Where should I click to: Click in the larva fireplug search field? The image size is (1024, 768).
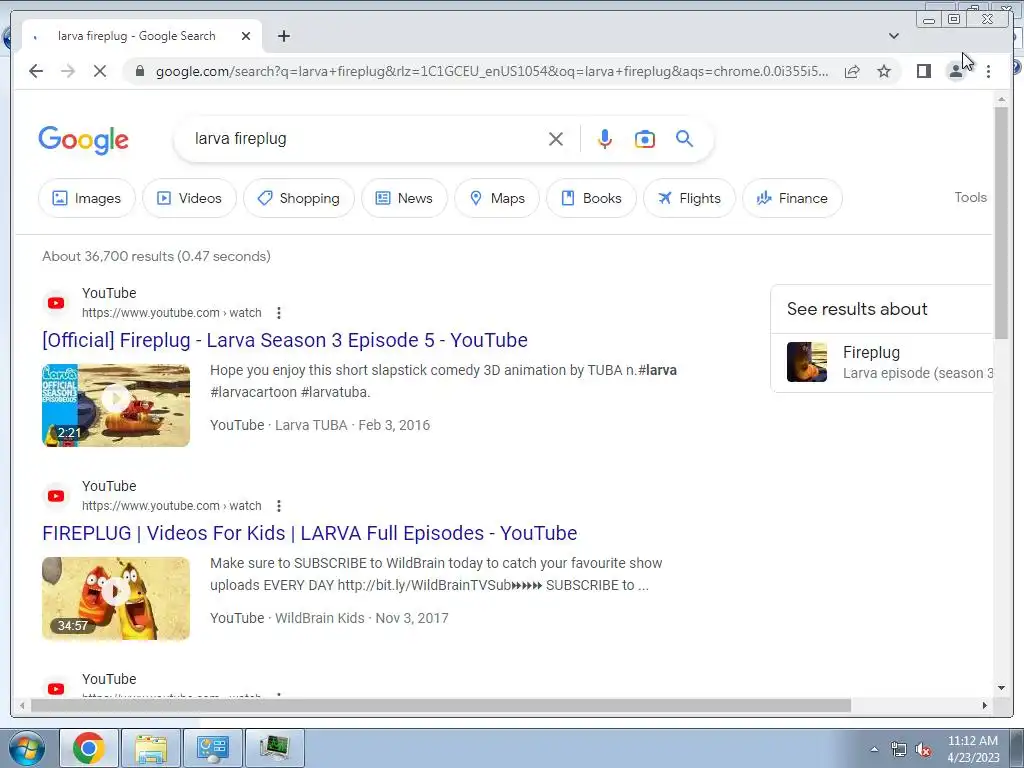366,138
